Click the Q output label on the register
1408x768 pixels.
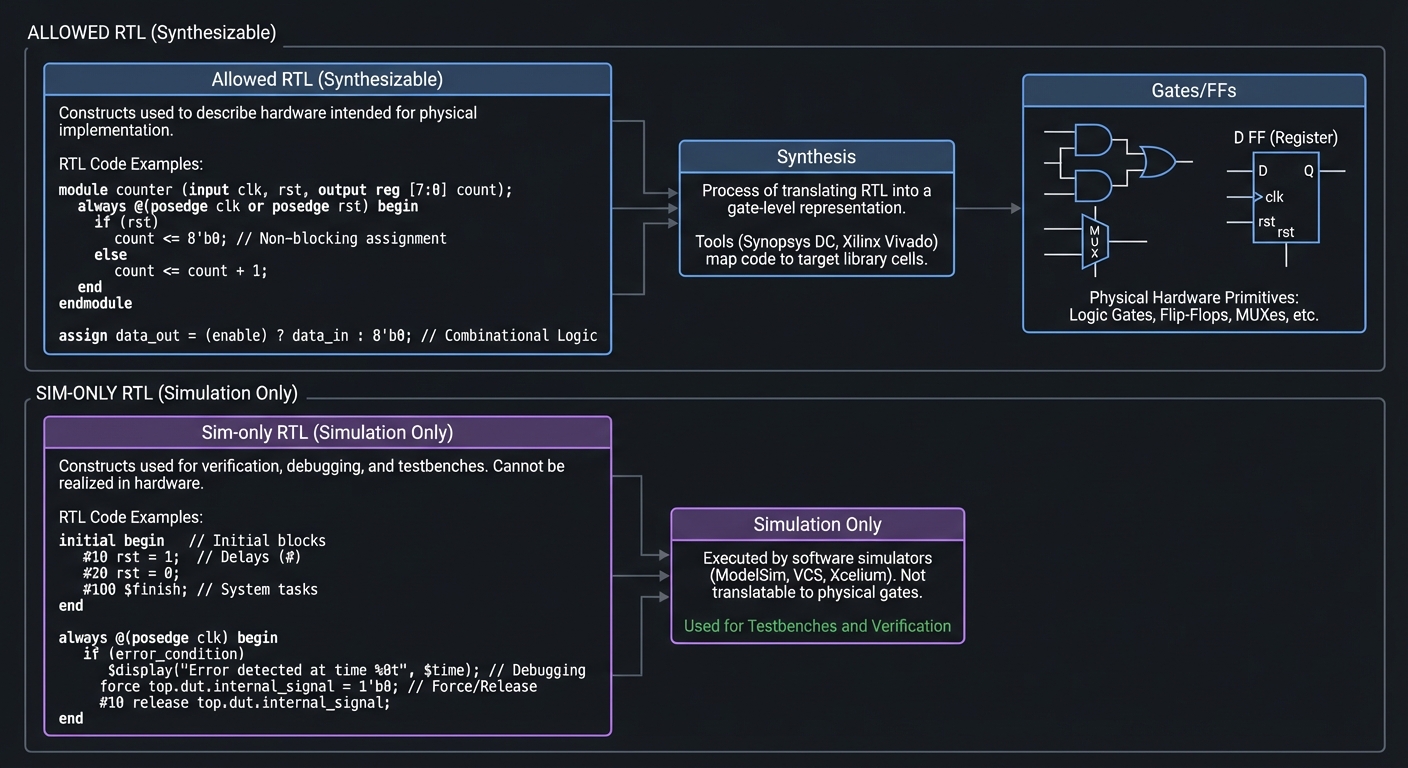coord(1308,171)
